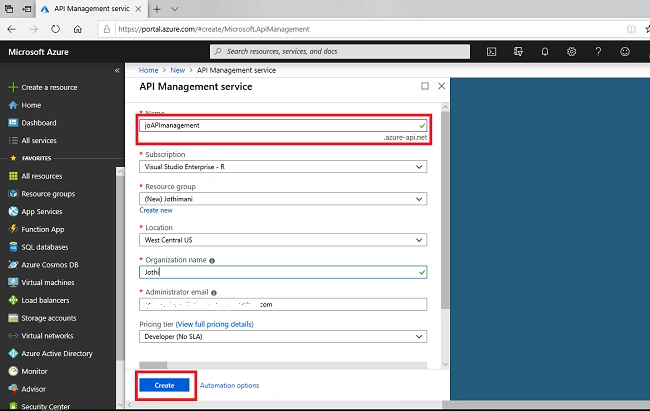
Task: Open a new browser tab
Action: (x=157, y=9)
